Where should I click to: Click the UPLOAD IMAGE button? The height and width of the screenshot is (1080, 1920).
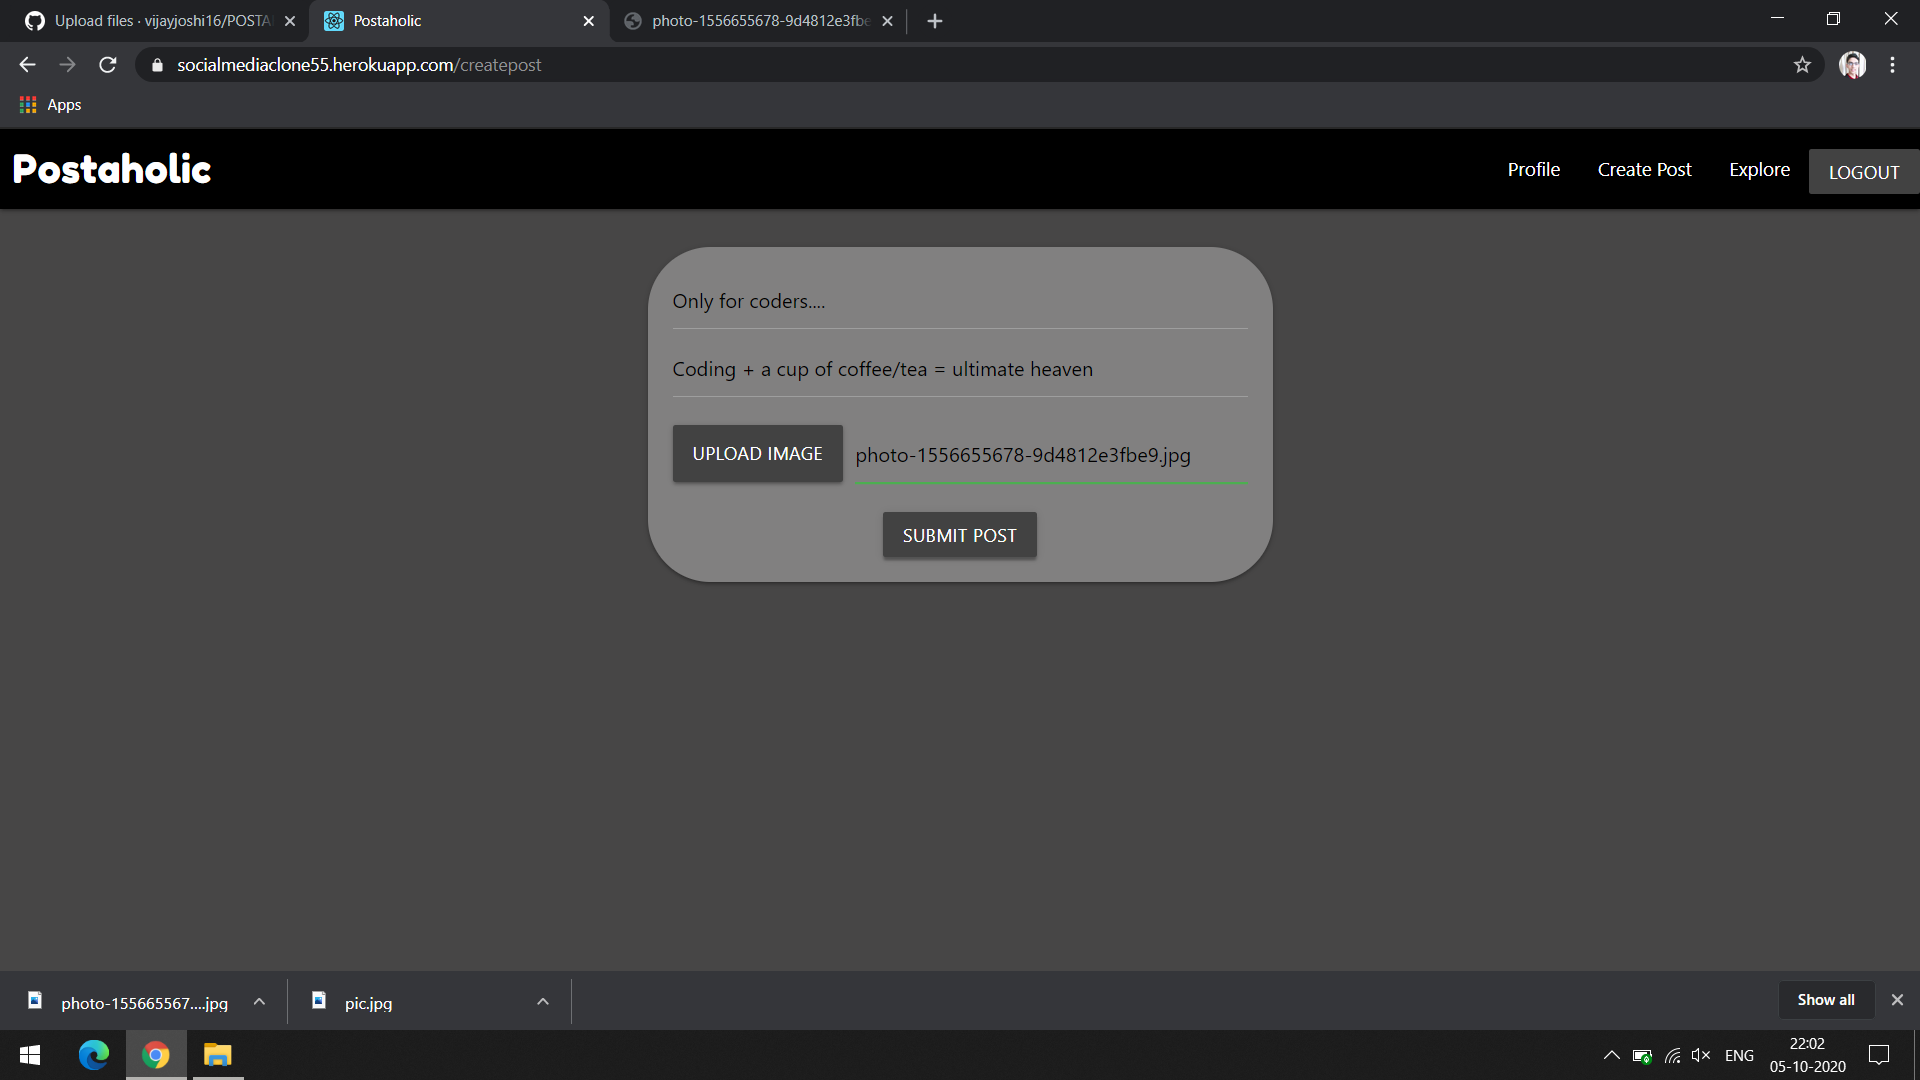click(757, 454)
